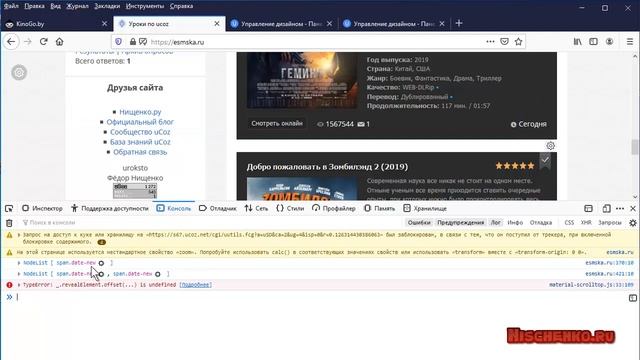This screenshot has height=360, width=640.
Task: Click the Смотреть онлайн button
Action: 277,123
